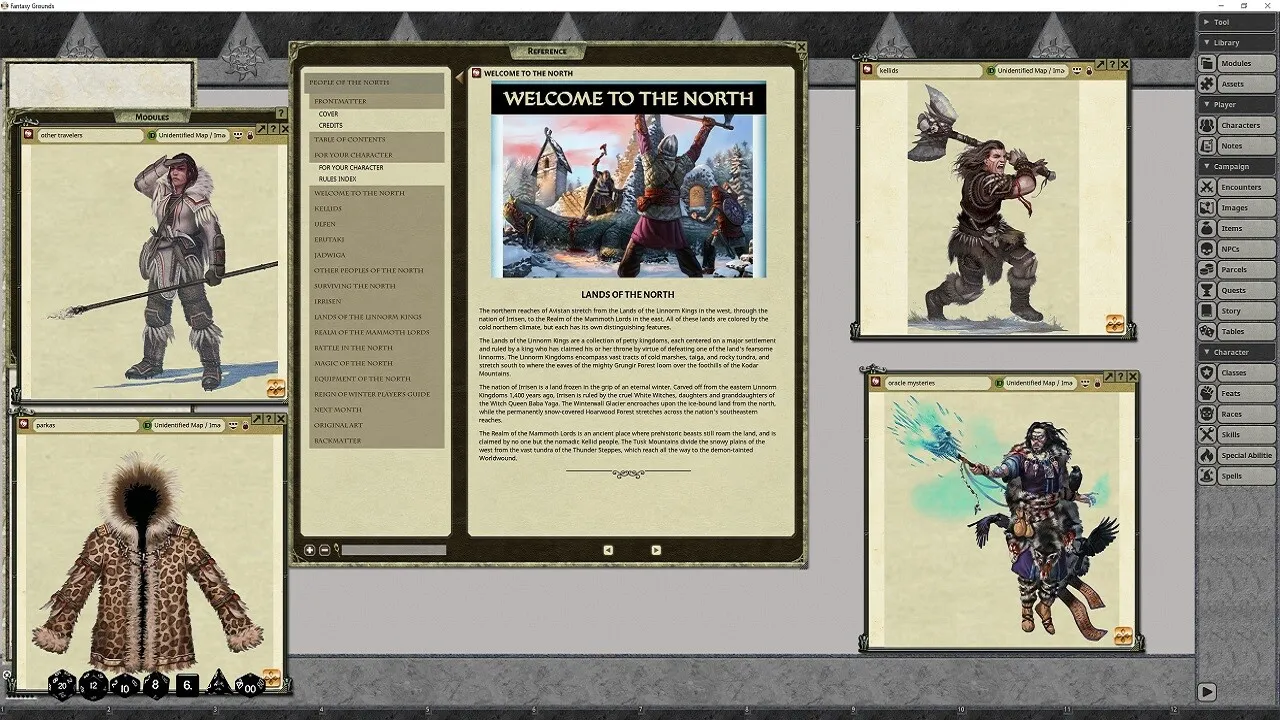Screen dimensions: 1280x720
Task: Toggle the ID indicator on kellids window
Action: click(x=990, y=71)
